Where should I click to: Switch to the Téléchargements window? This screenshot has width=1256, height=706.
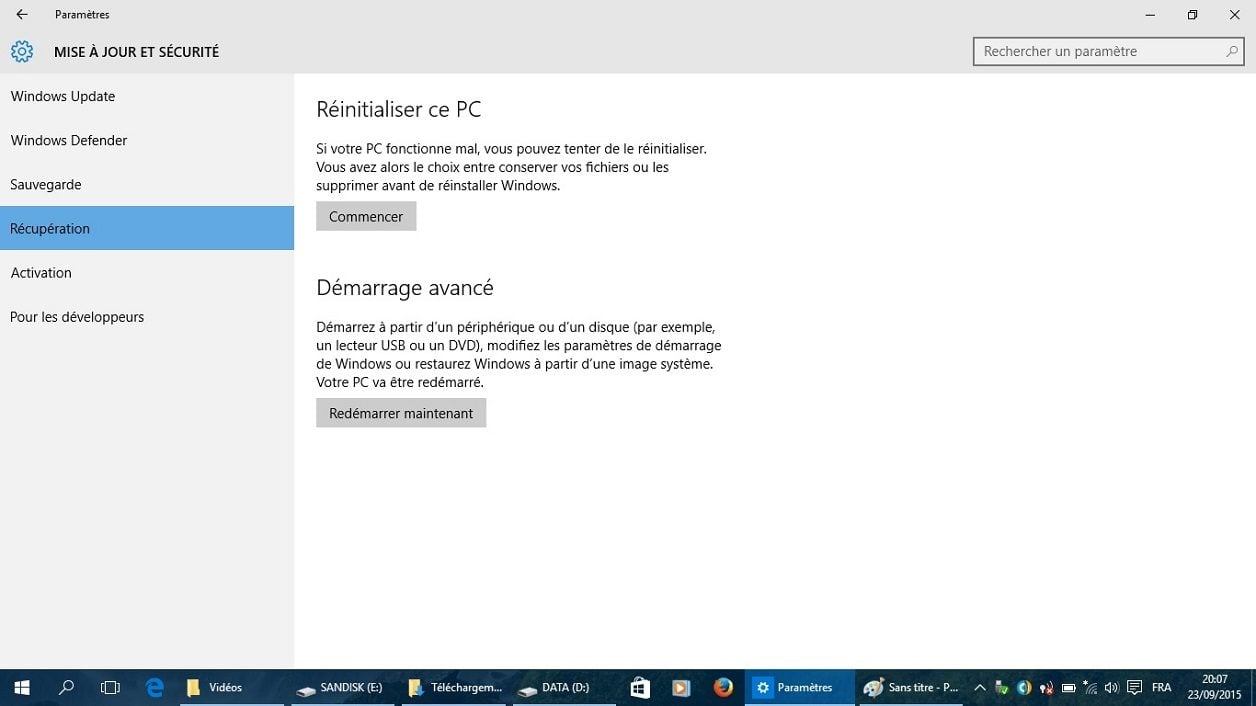pyautogui.click(x=455, y=687)
